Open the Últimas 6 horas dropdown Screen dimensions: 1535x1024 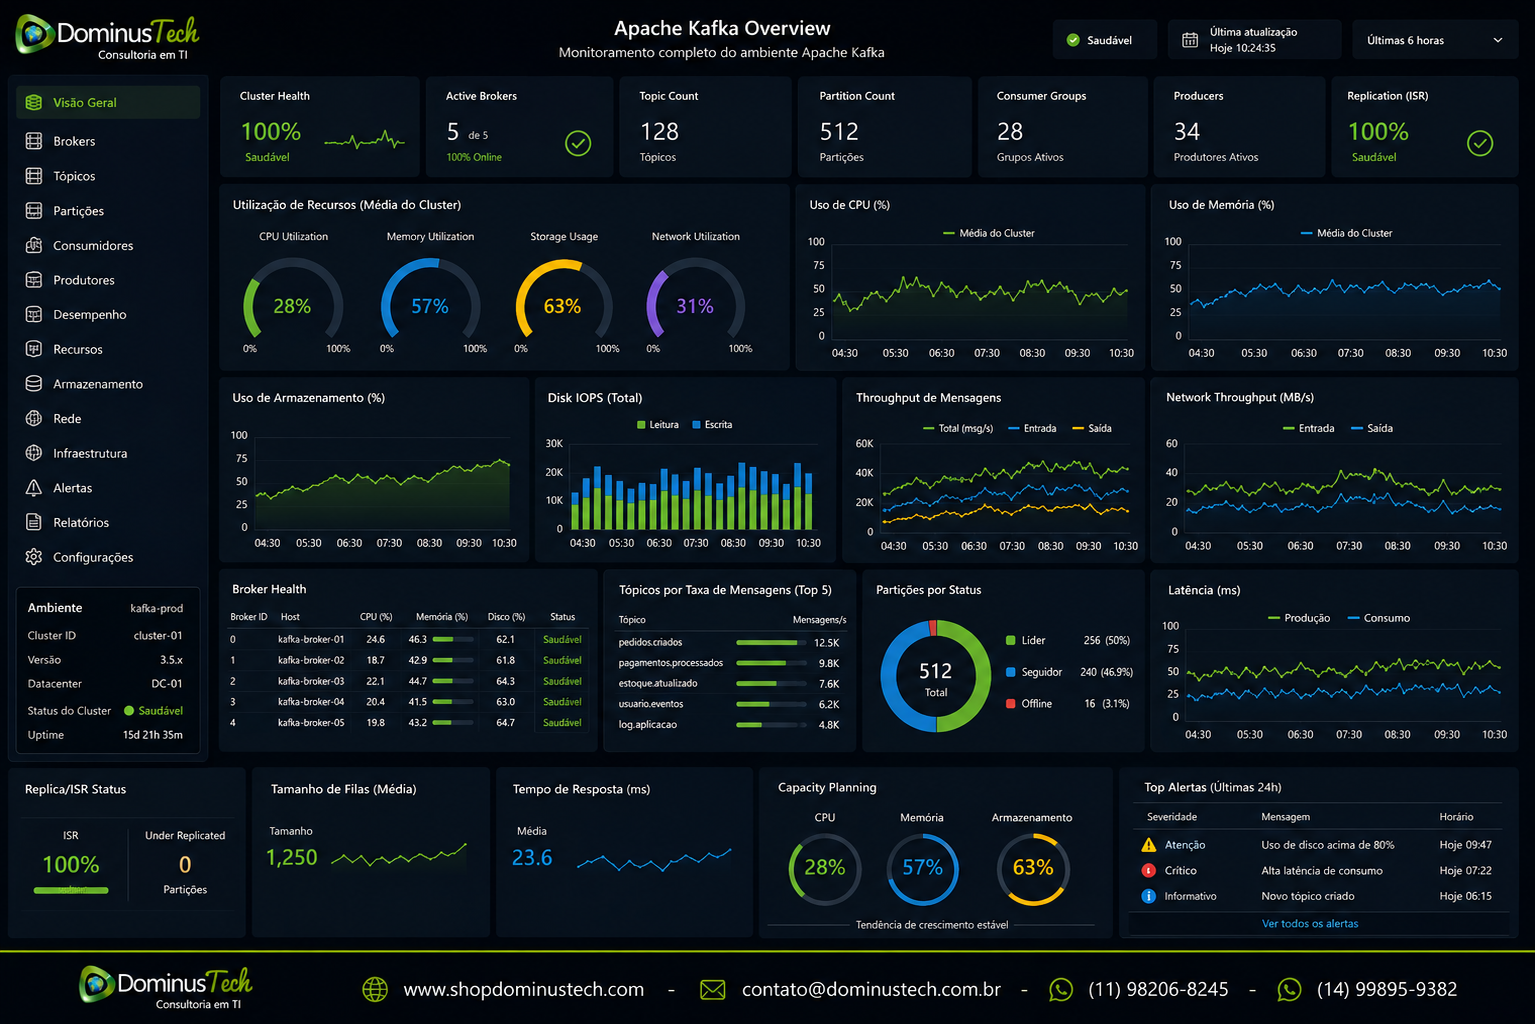(x=1435, y=40)
